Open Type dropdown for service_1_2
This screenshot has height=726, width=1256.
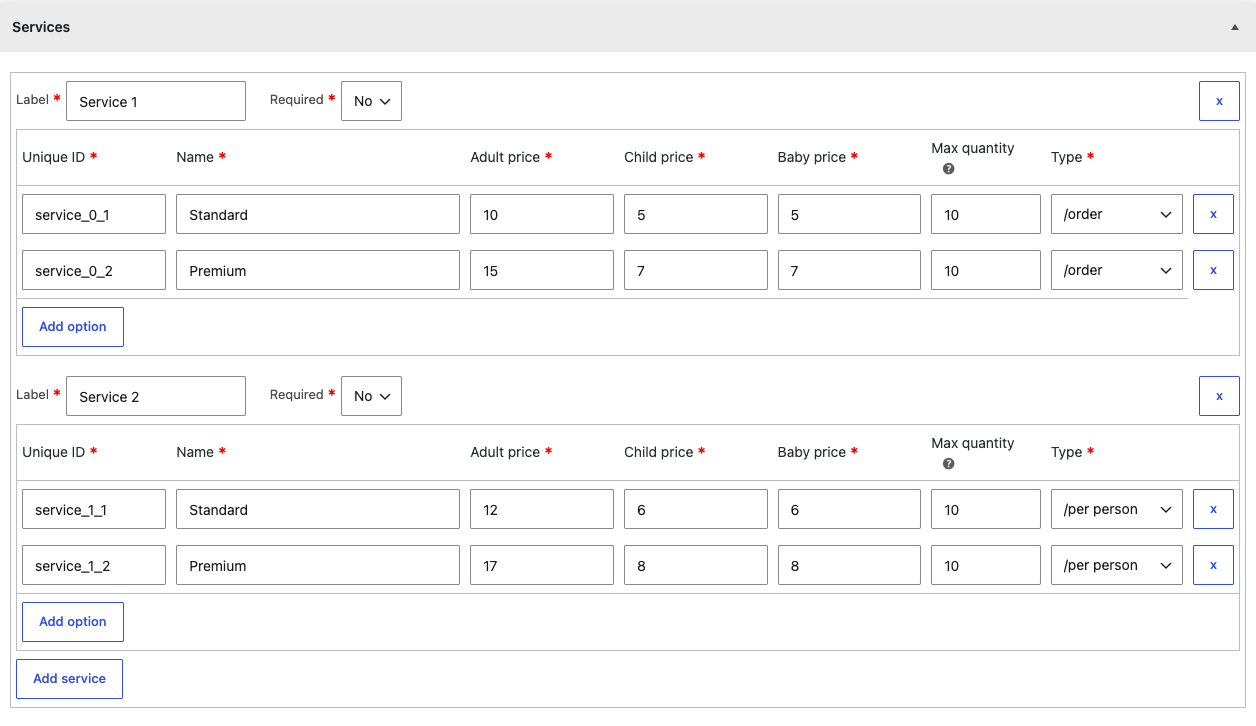point(1117,565)
